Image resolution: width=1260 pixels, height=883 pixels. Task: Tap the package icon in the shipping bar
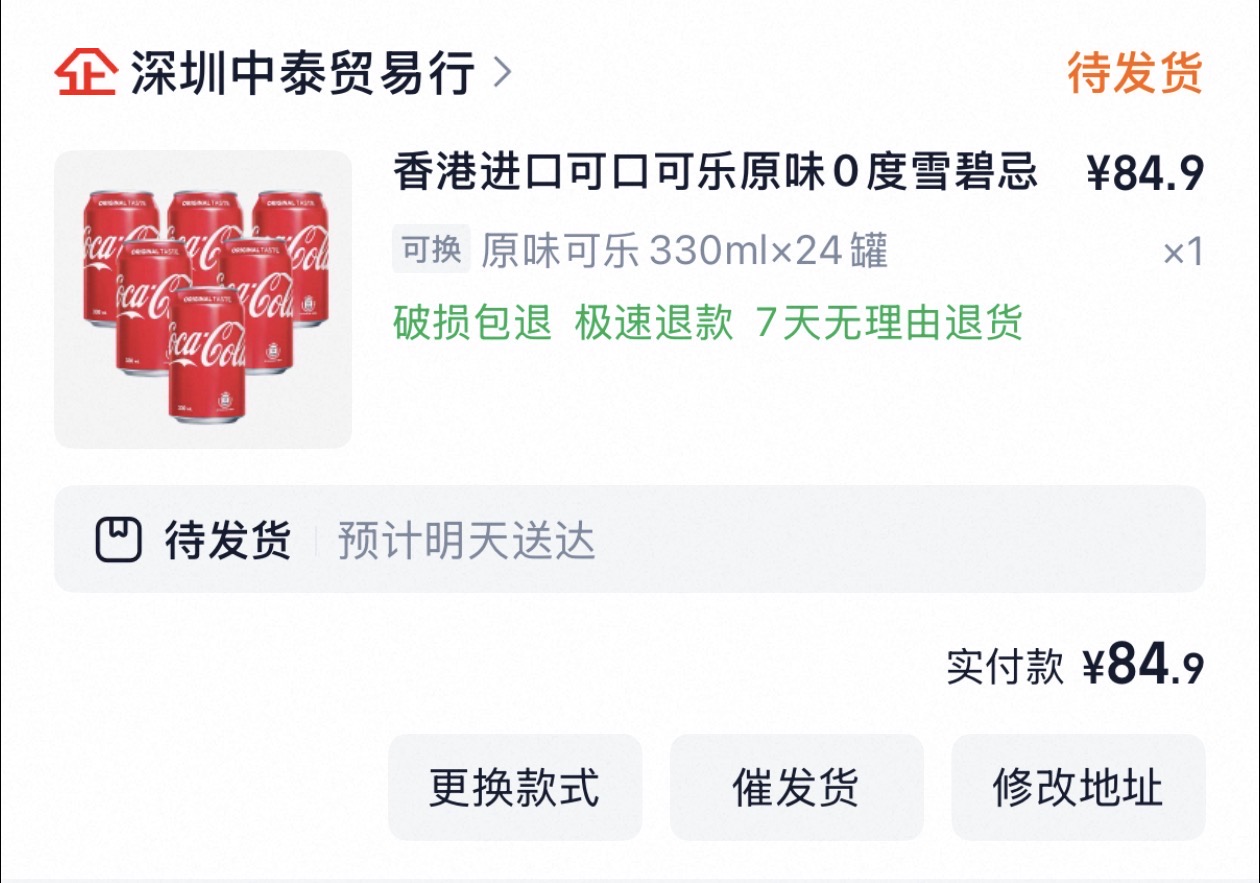coord(118,540)
